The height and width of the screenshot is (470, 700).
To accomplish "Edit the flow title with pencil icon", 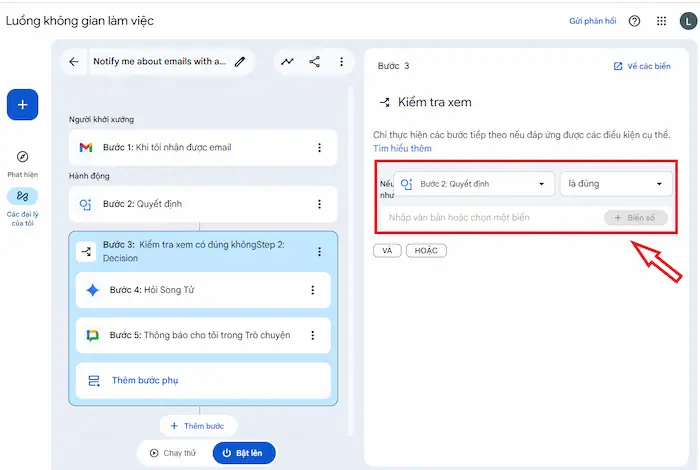I will coord(240,62).
